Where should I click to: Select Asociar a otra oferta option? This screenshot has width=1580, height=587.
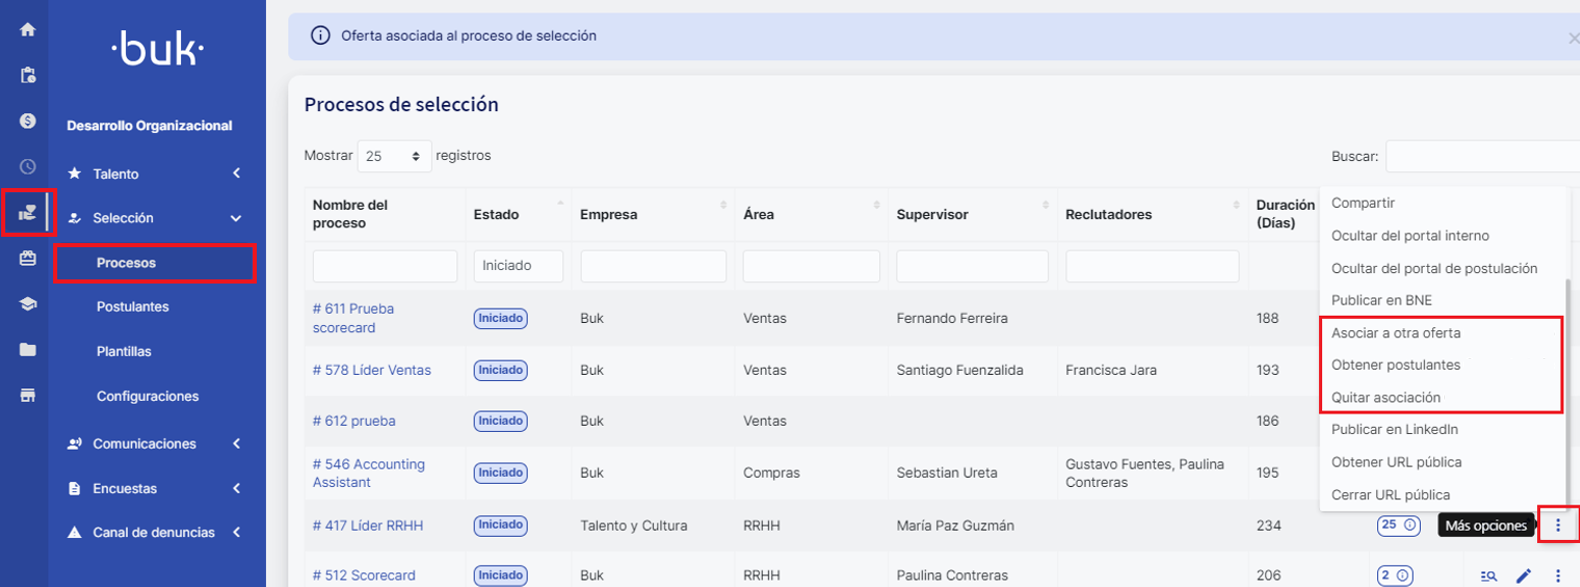pyautogui.click(x=1396, y=333)
